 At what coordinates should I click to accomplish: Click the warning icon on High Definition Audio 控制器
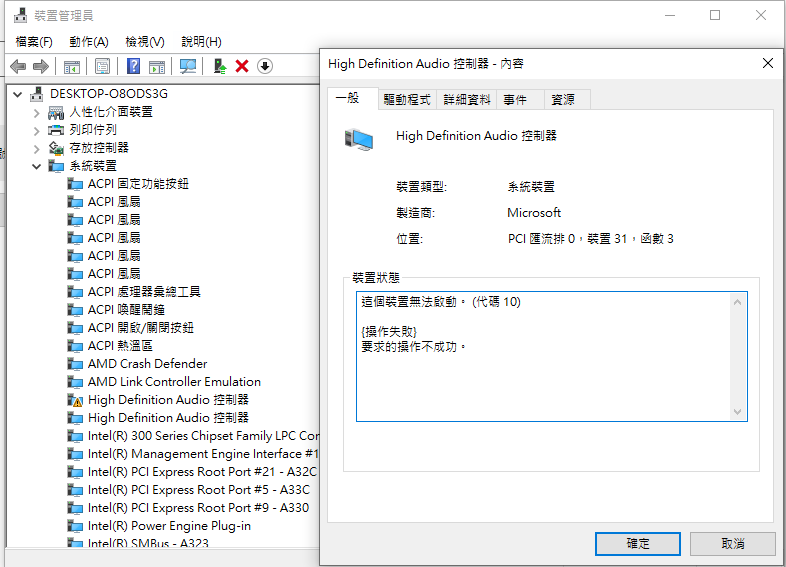(x=75, y=400)
